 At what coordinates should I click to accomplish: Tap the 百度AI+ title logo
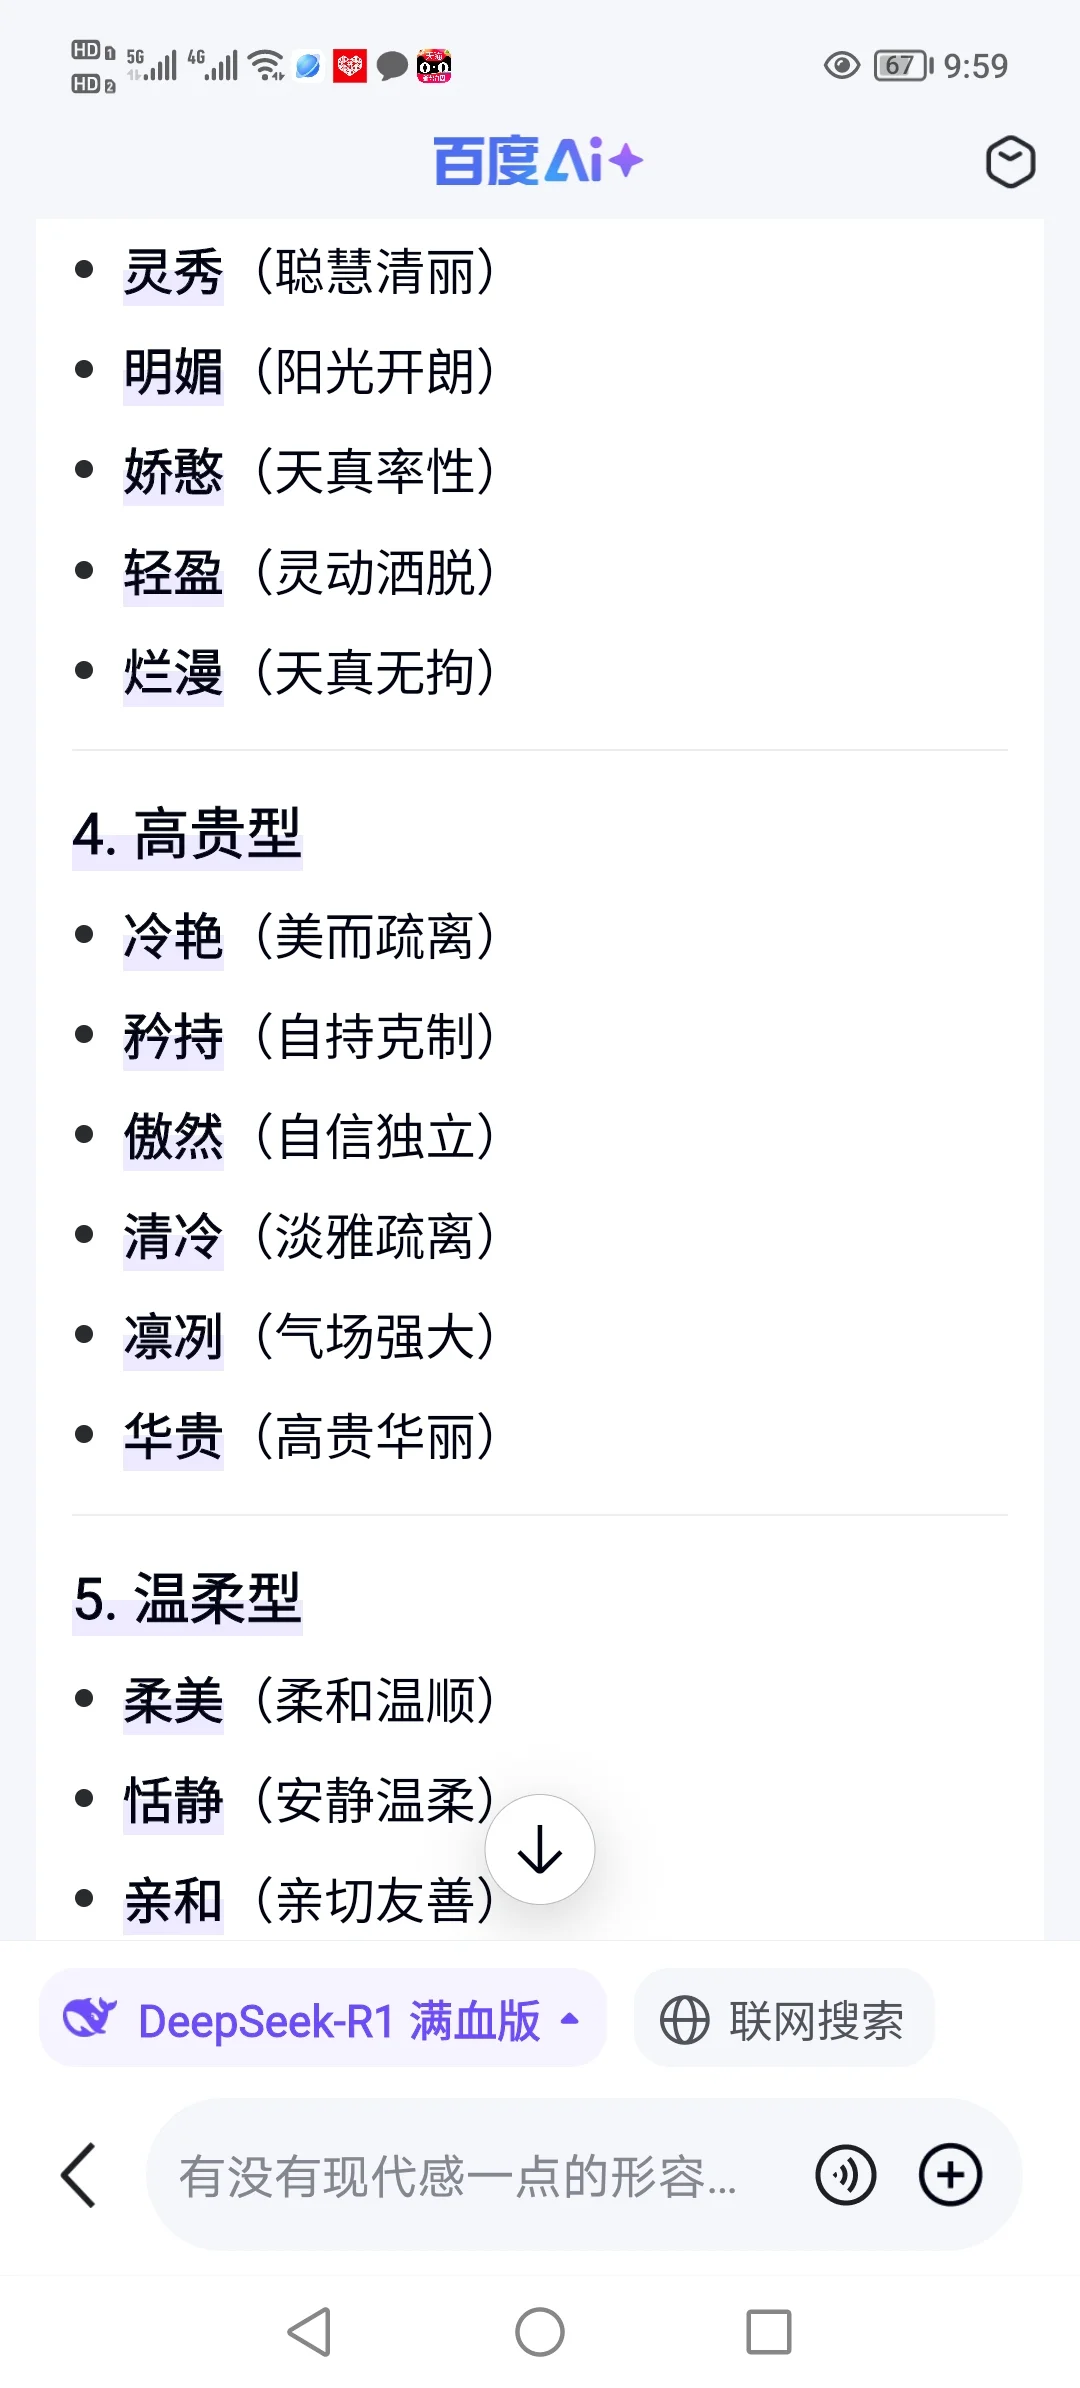click(538, 161)
